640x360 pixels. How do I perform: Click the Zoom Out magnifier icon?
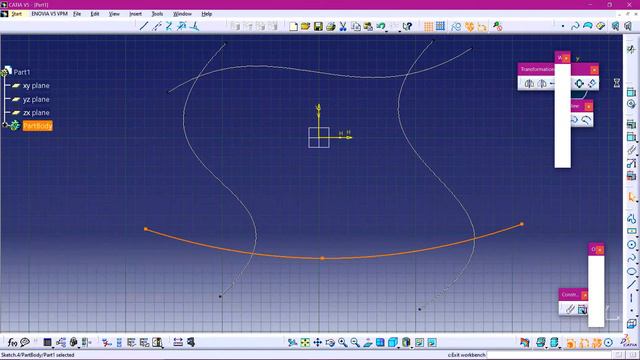[x=355, y=342]
